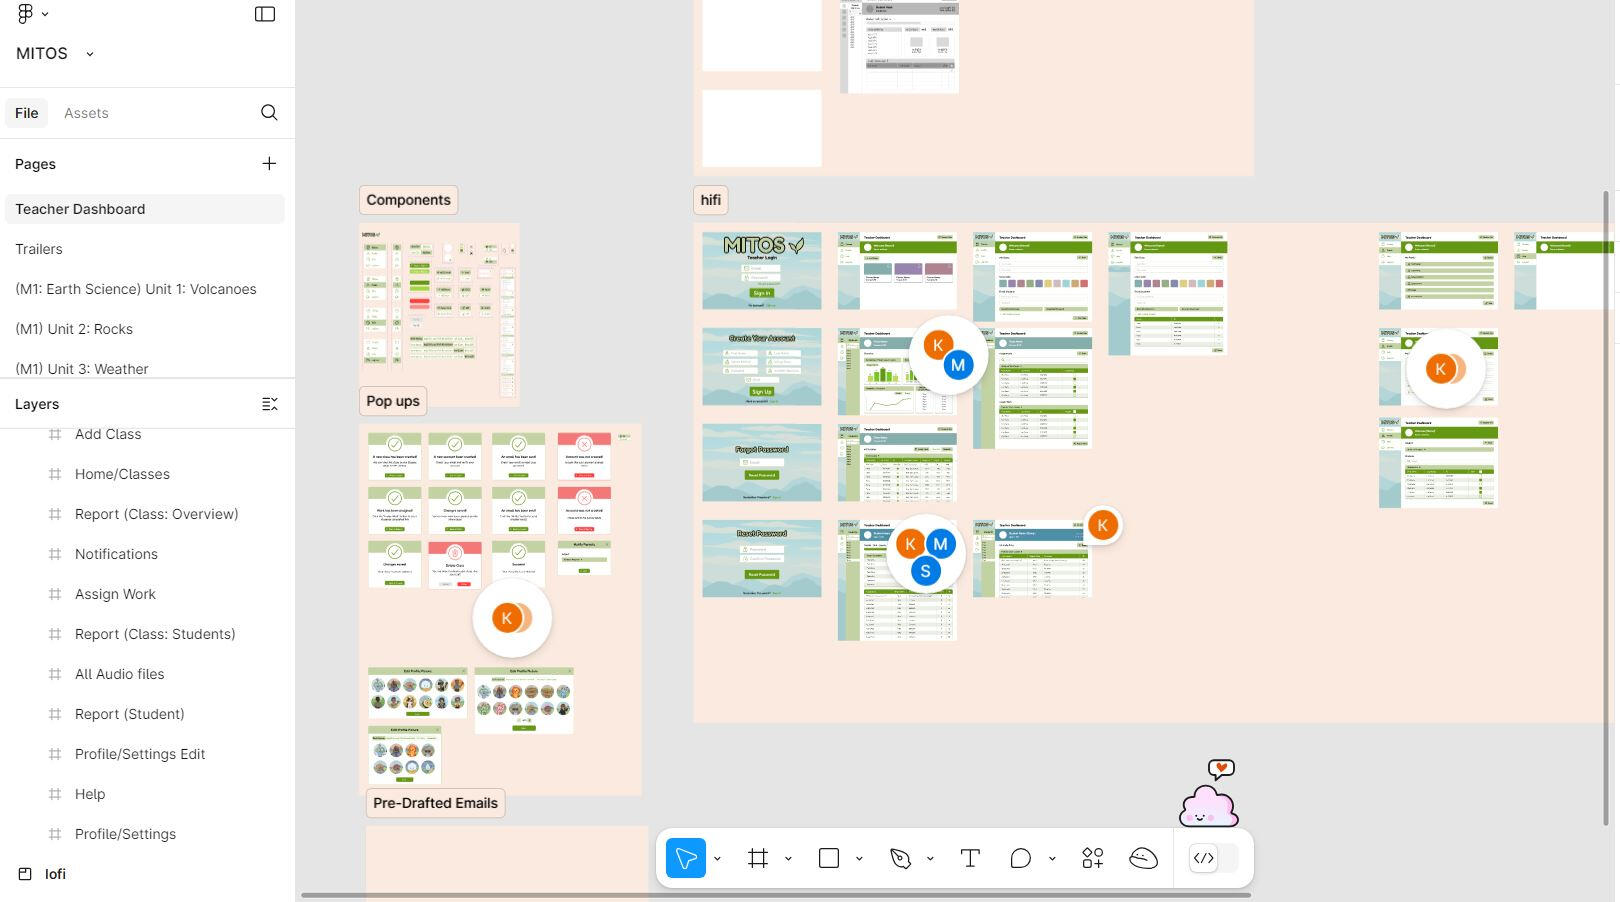Select the Notifications layer

116,554
